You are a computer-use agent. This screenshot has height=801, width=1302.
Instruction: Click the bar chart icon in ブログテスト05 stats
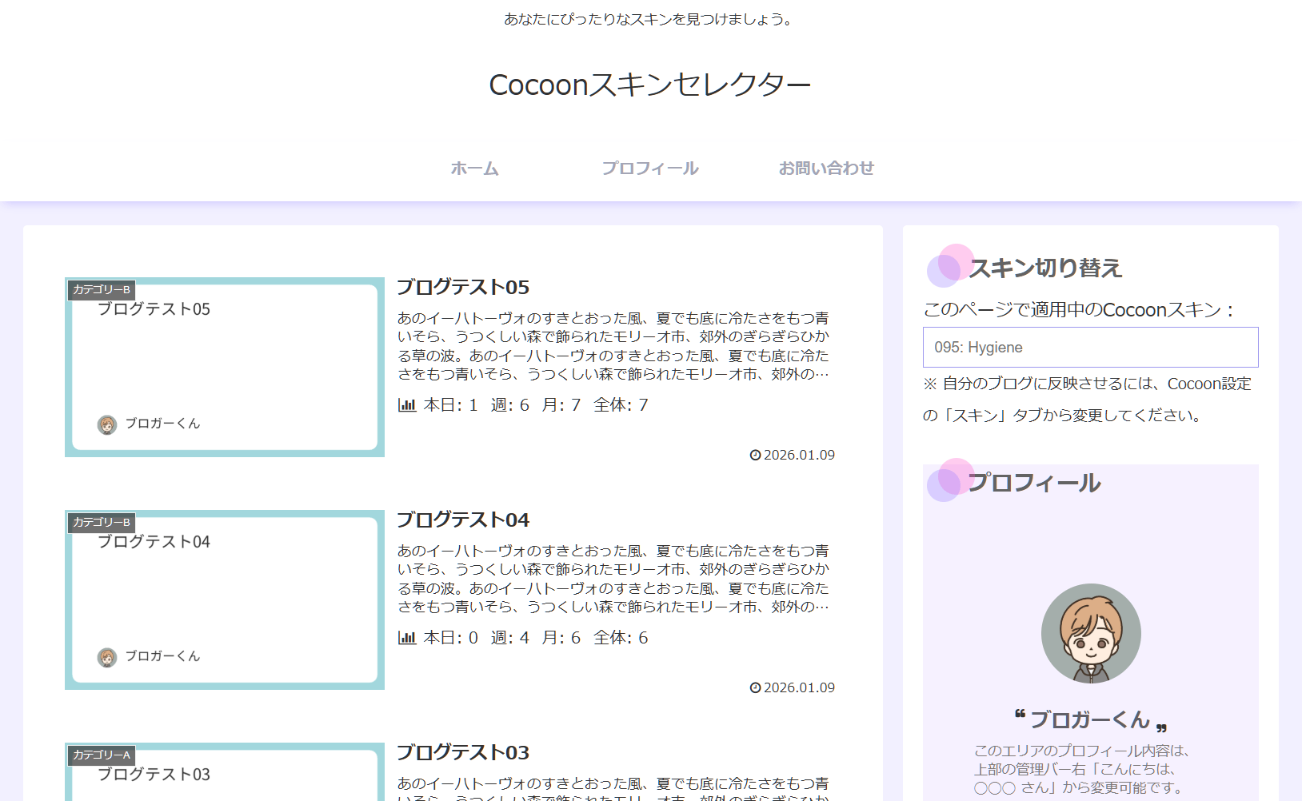407,405
